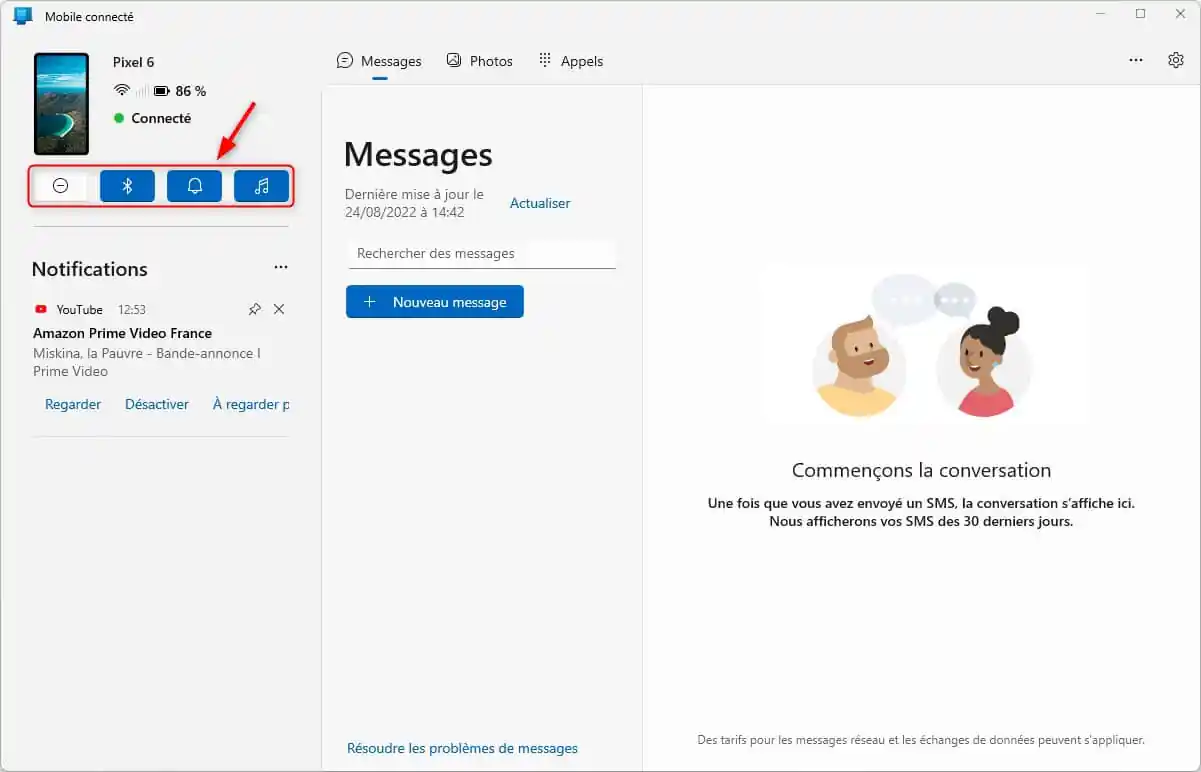Dismiss the YouTube notification
Image resolution: width=1201 pixels, height=772 pixels.
coord(279,309)
